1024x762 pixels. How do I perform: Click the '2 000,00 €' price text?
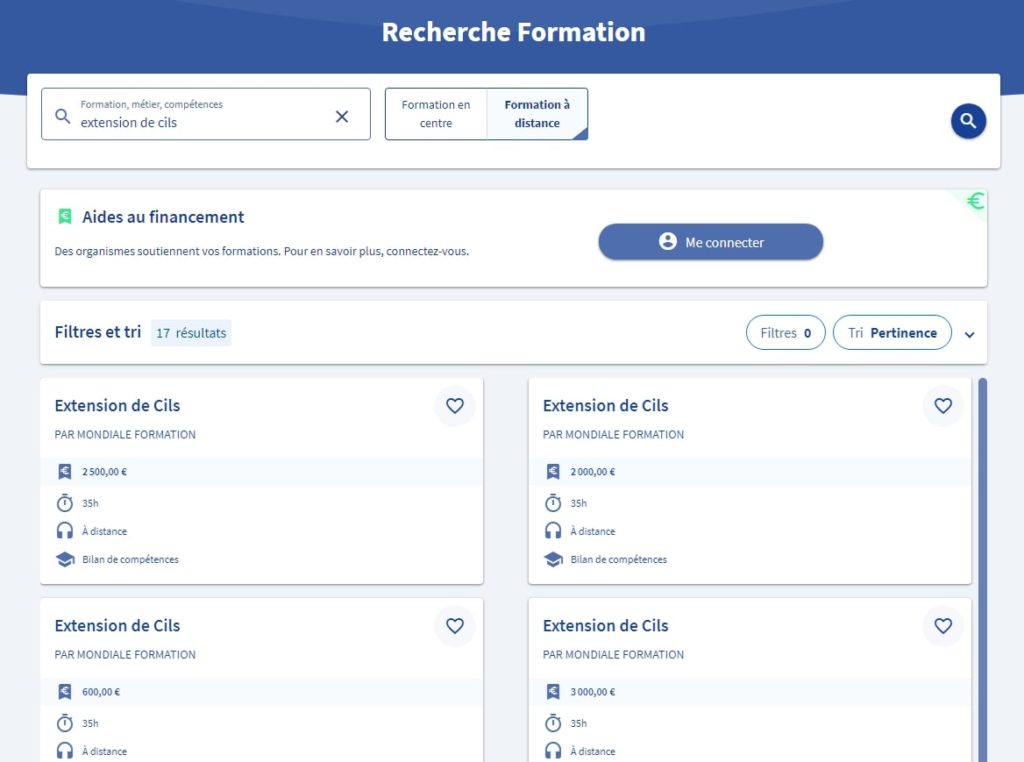(593, 471)
